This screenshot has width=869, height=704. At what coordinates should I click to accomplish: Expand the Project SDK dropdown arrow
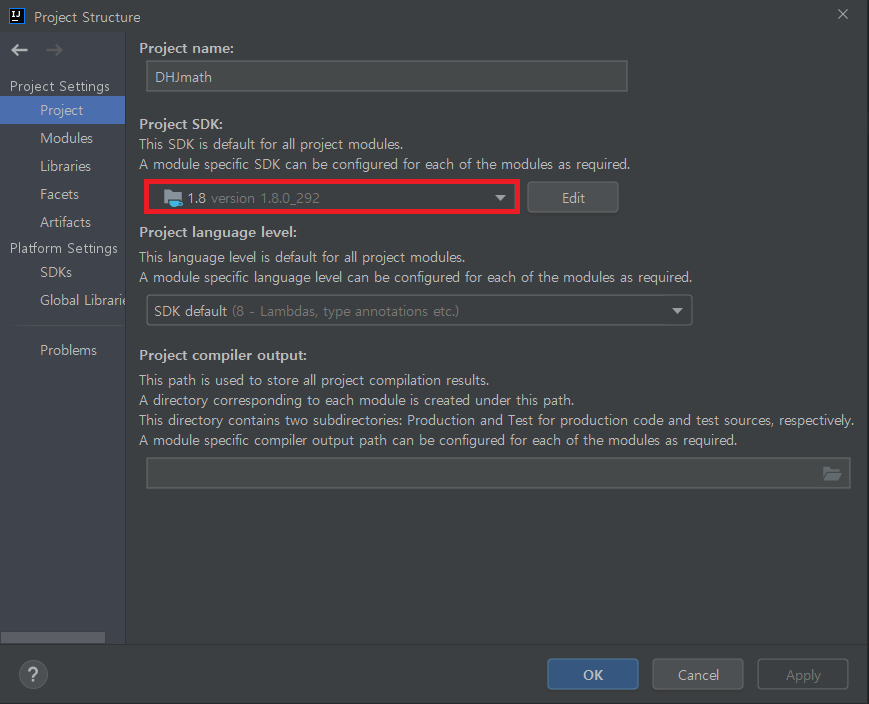500,198
